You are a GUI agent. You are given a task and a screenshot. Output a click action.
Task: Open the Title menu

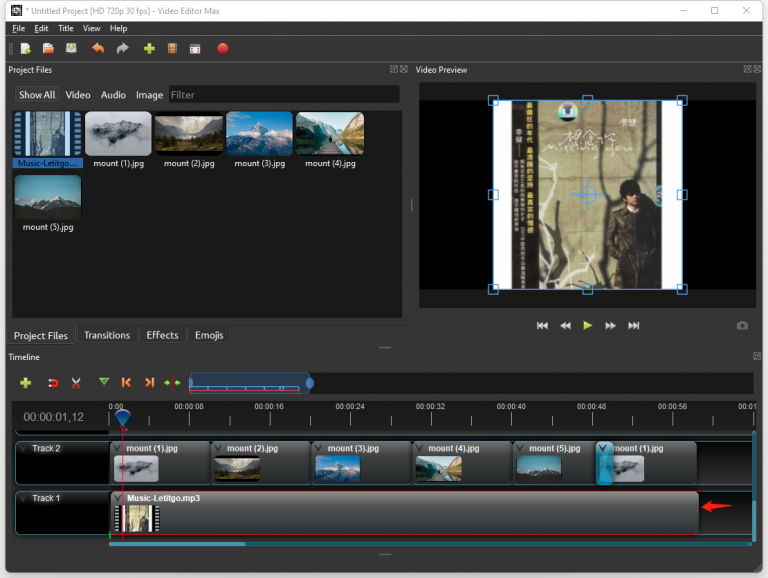coord(65,29)
